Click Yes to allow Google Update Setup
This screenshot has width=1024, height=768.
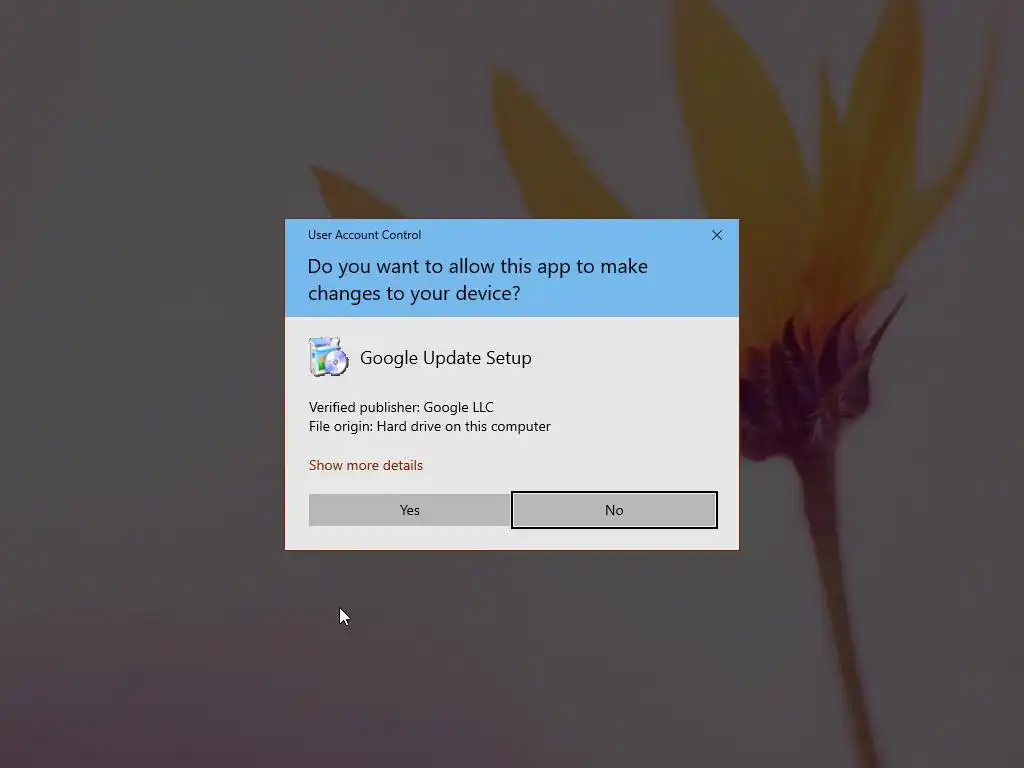409,510
